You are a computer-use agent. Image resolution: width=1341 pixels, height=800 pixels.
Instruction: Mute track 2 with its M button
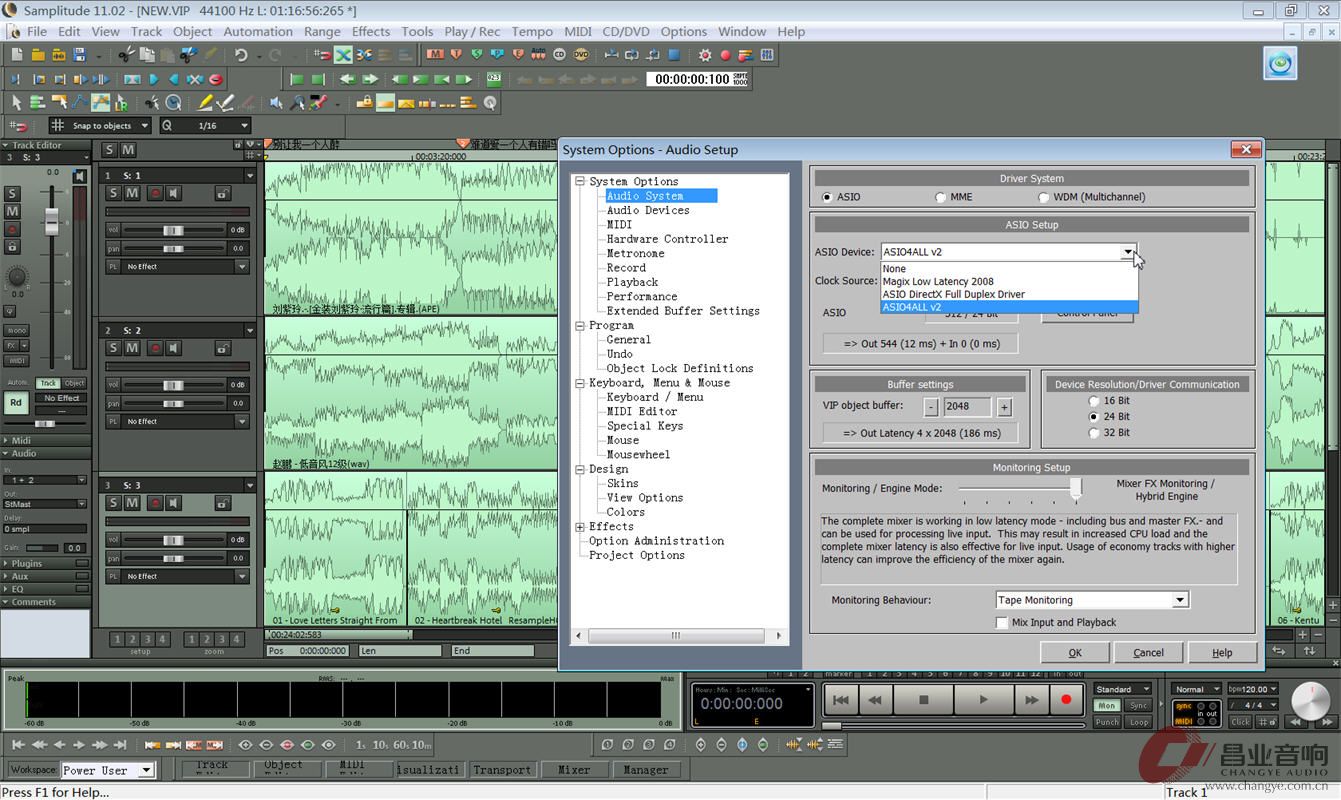(x=132, y=348)
